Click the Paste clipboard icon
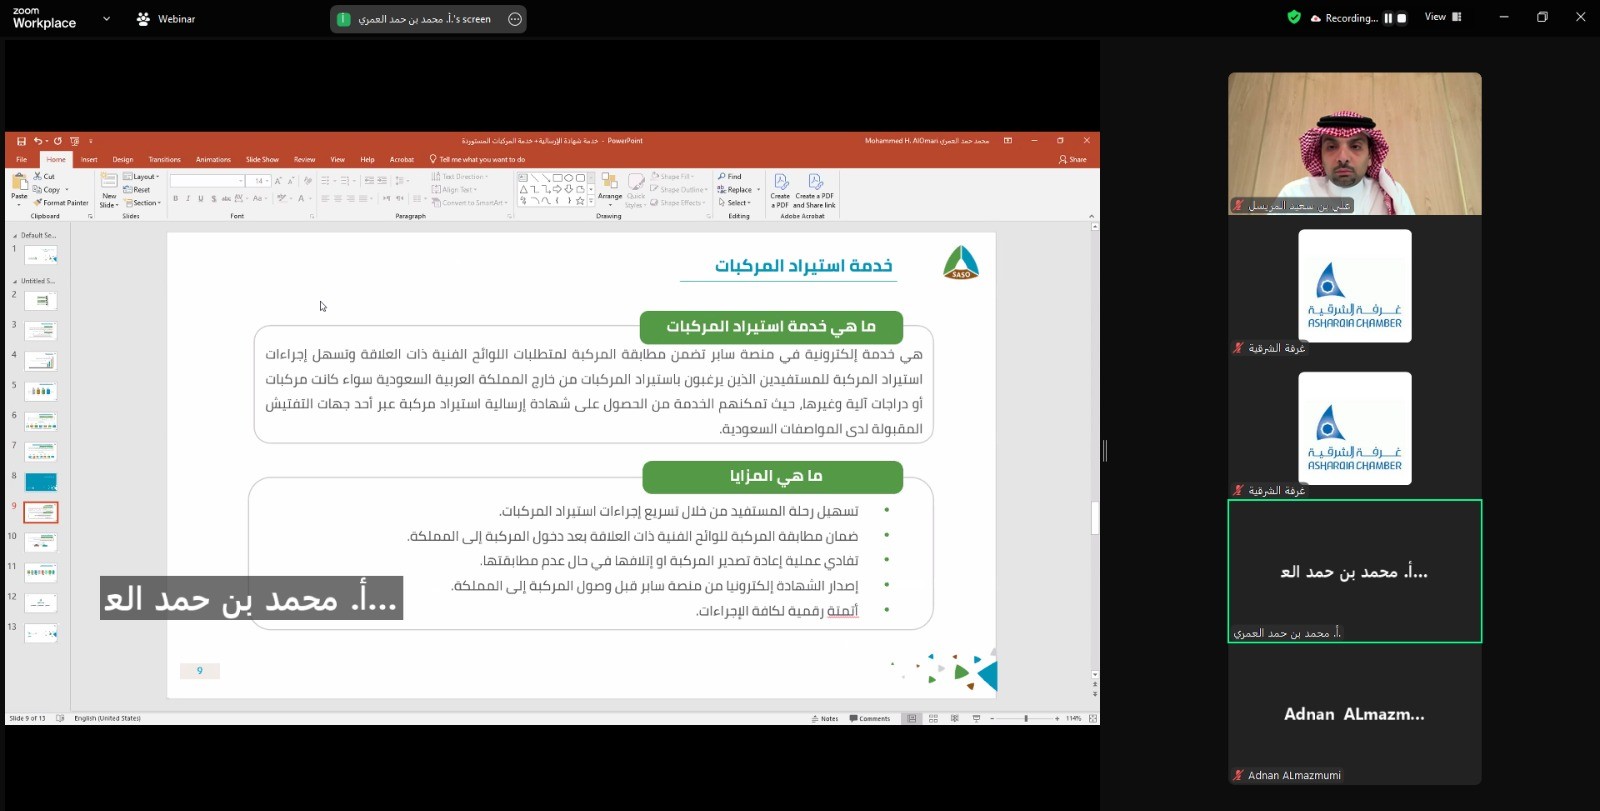 click(x=19, y=184)
